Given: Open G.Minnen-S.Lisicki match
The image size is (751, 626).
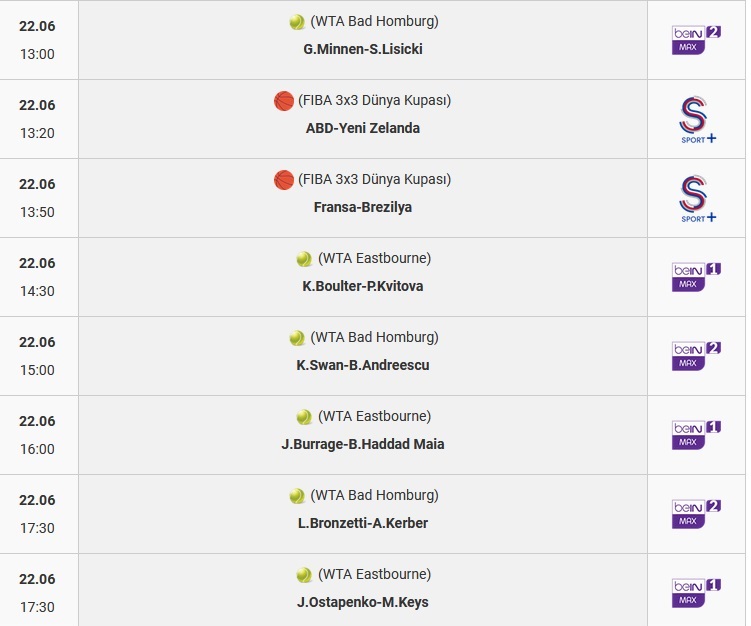Looking at the screenshot, I should [x=363, y=49].
